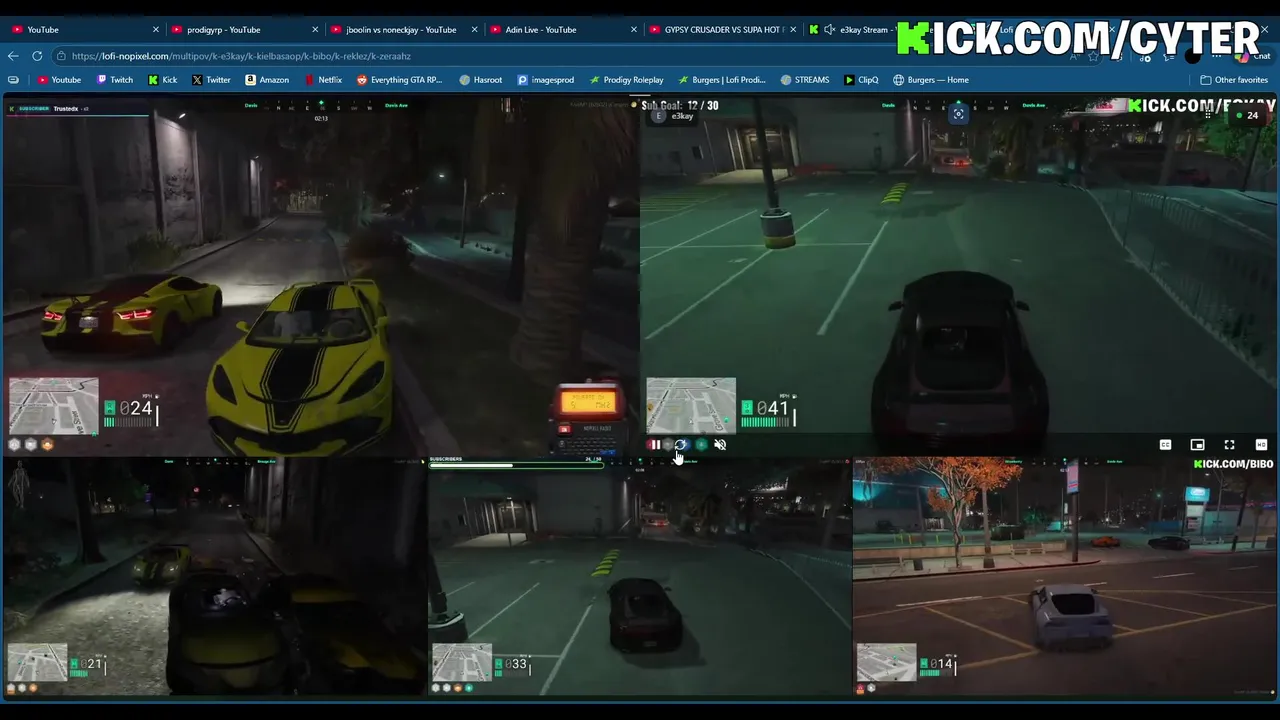Screen dimensions: 1280x720
Task: Switch to jboolin vs noneckjay tab
Action: click(x=403, y=30)
